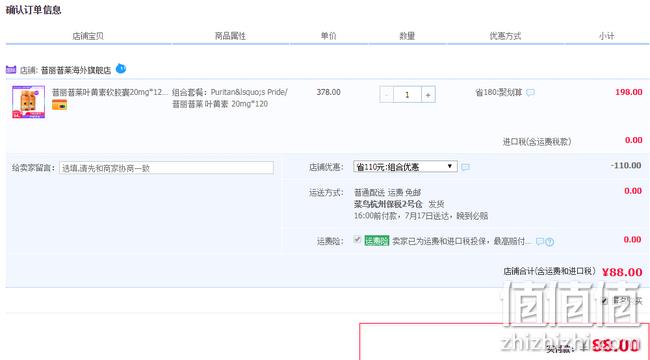Toggle the shipping insurance checkbox

click(357, 239)
